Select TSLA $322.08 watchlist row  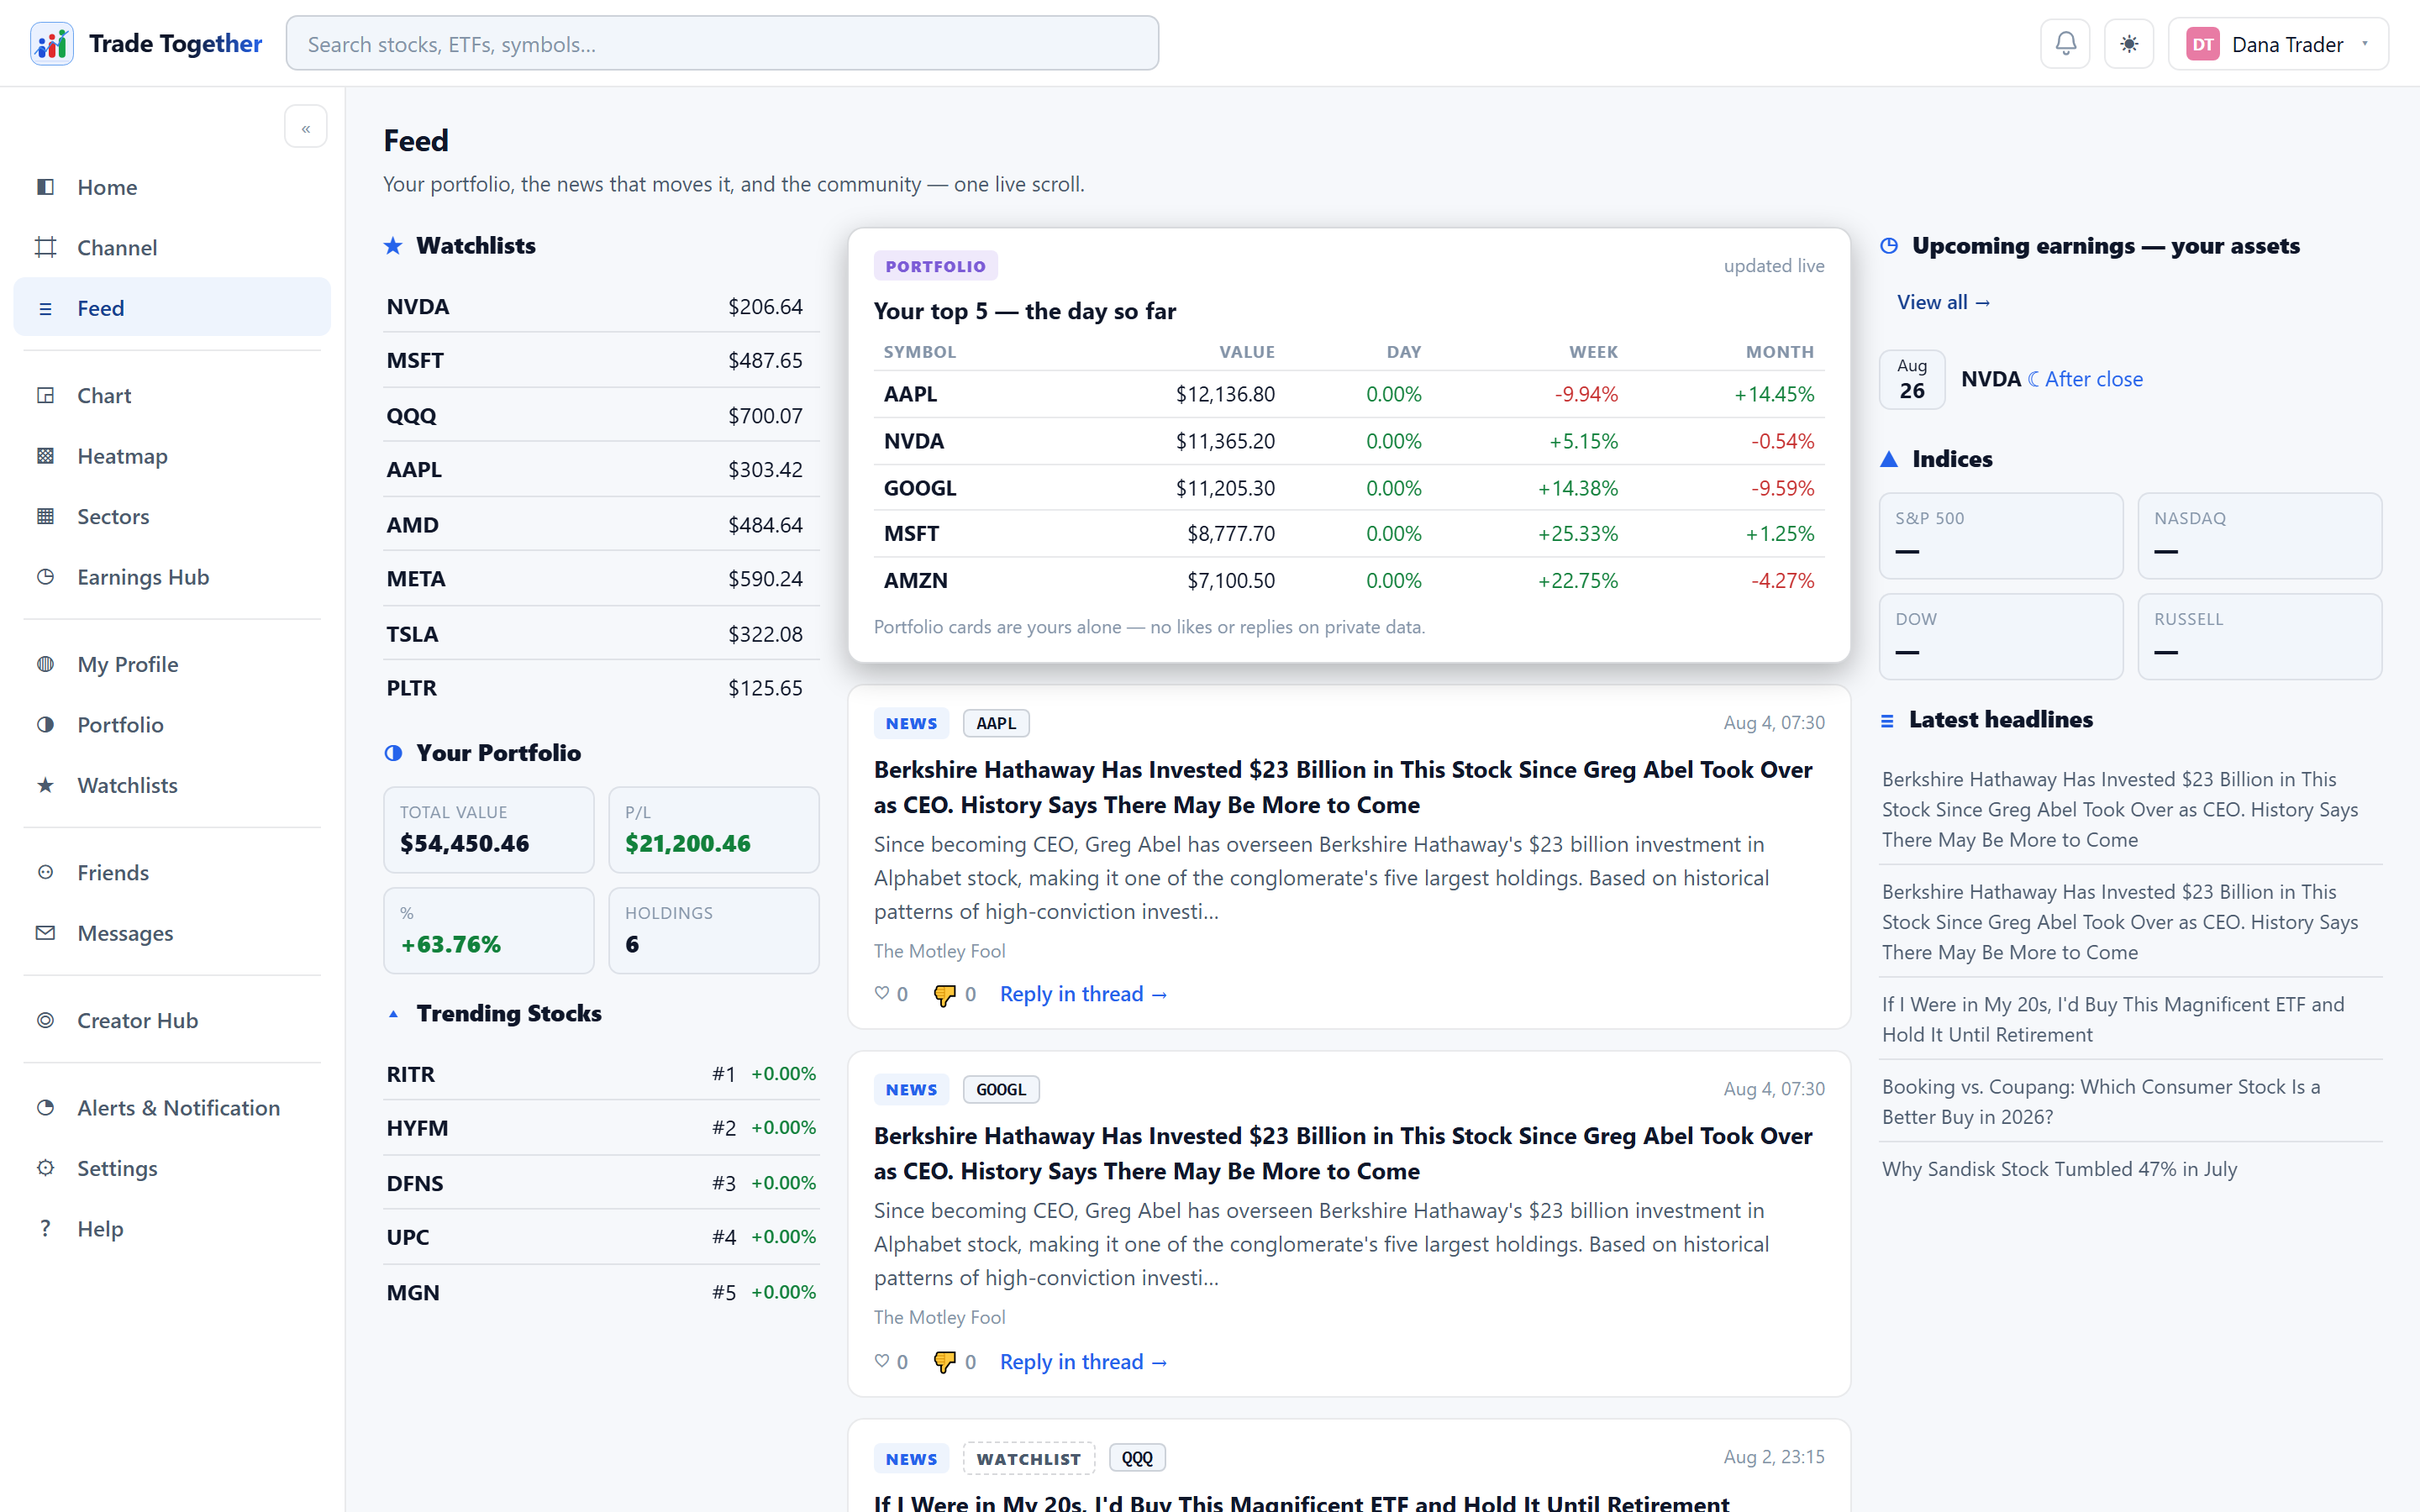click(x=601, y=634)
